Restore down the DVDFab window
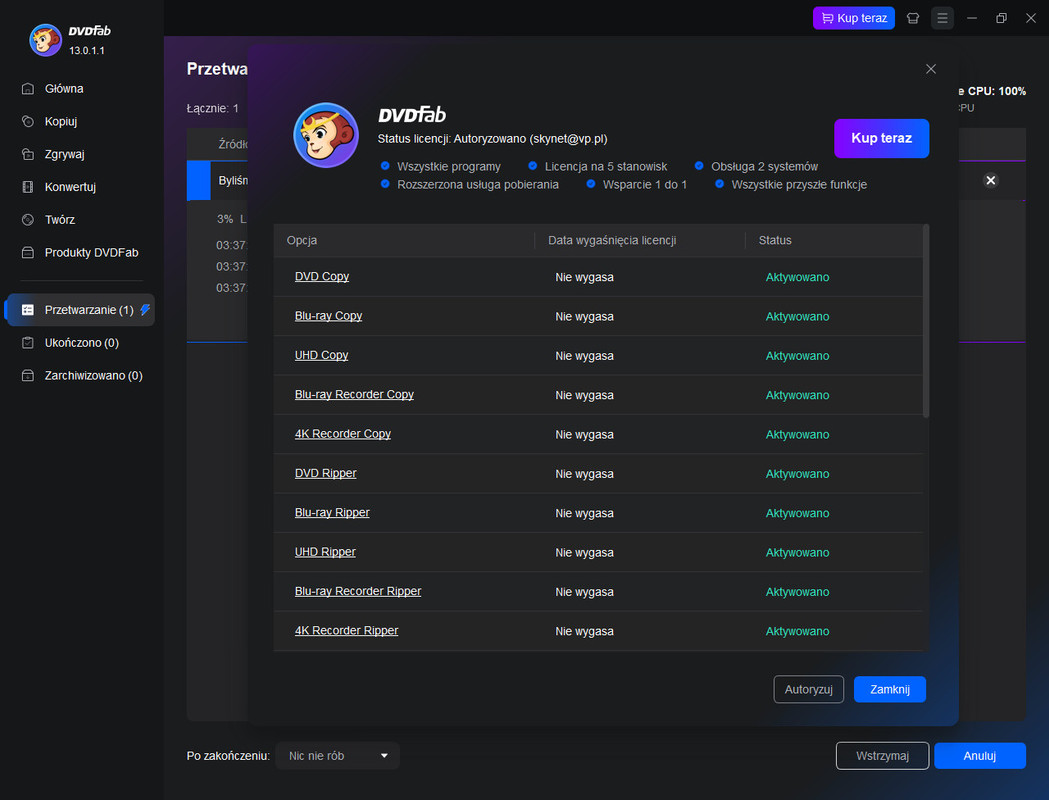The image size is (1049, 800). pyautogui.click(x=1001, y=18)
